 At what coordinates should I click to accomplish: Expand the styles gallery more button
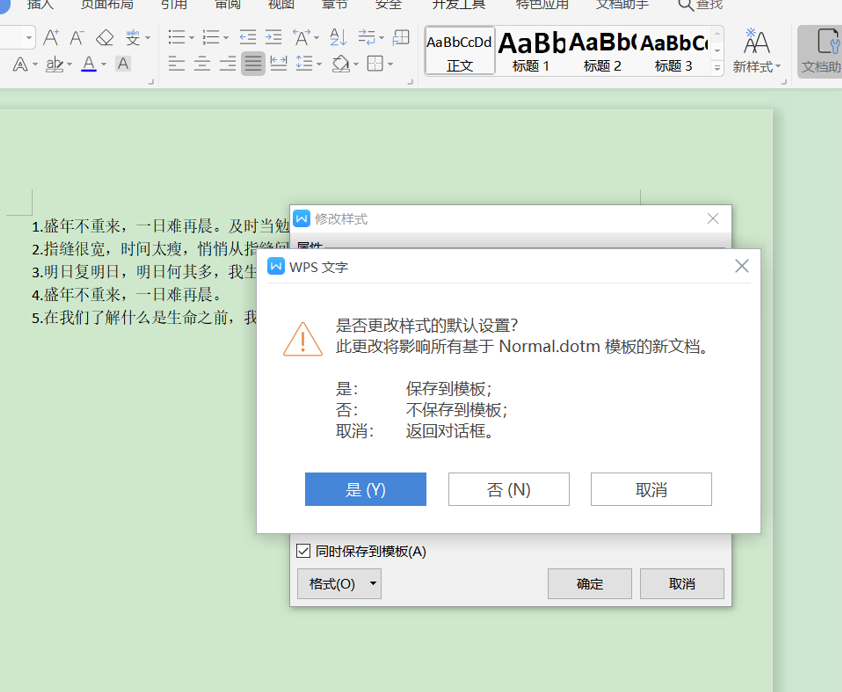717,68
